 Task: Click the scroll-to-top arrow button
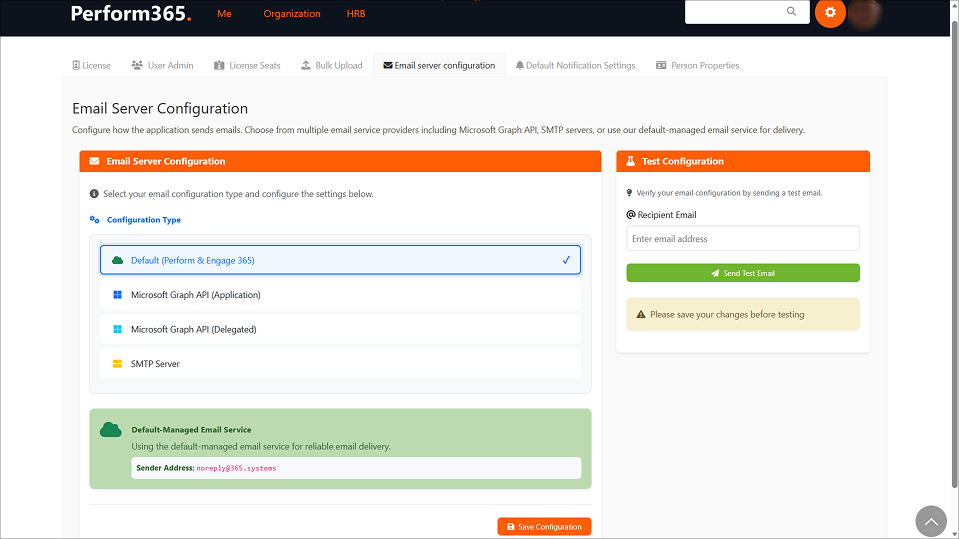tap(931, 521)
